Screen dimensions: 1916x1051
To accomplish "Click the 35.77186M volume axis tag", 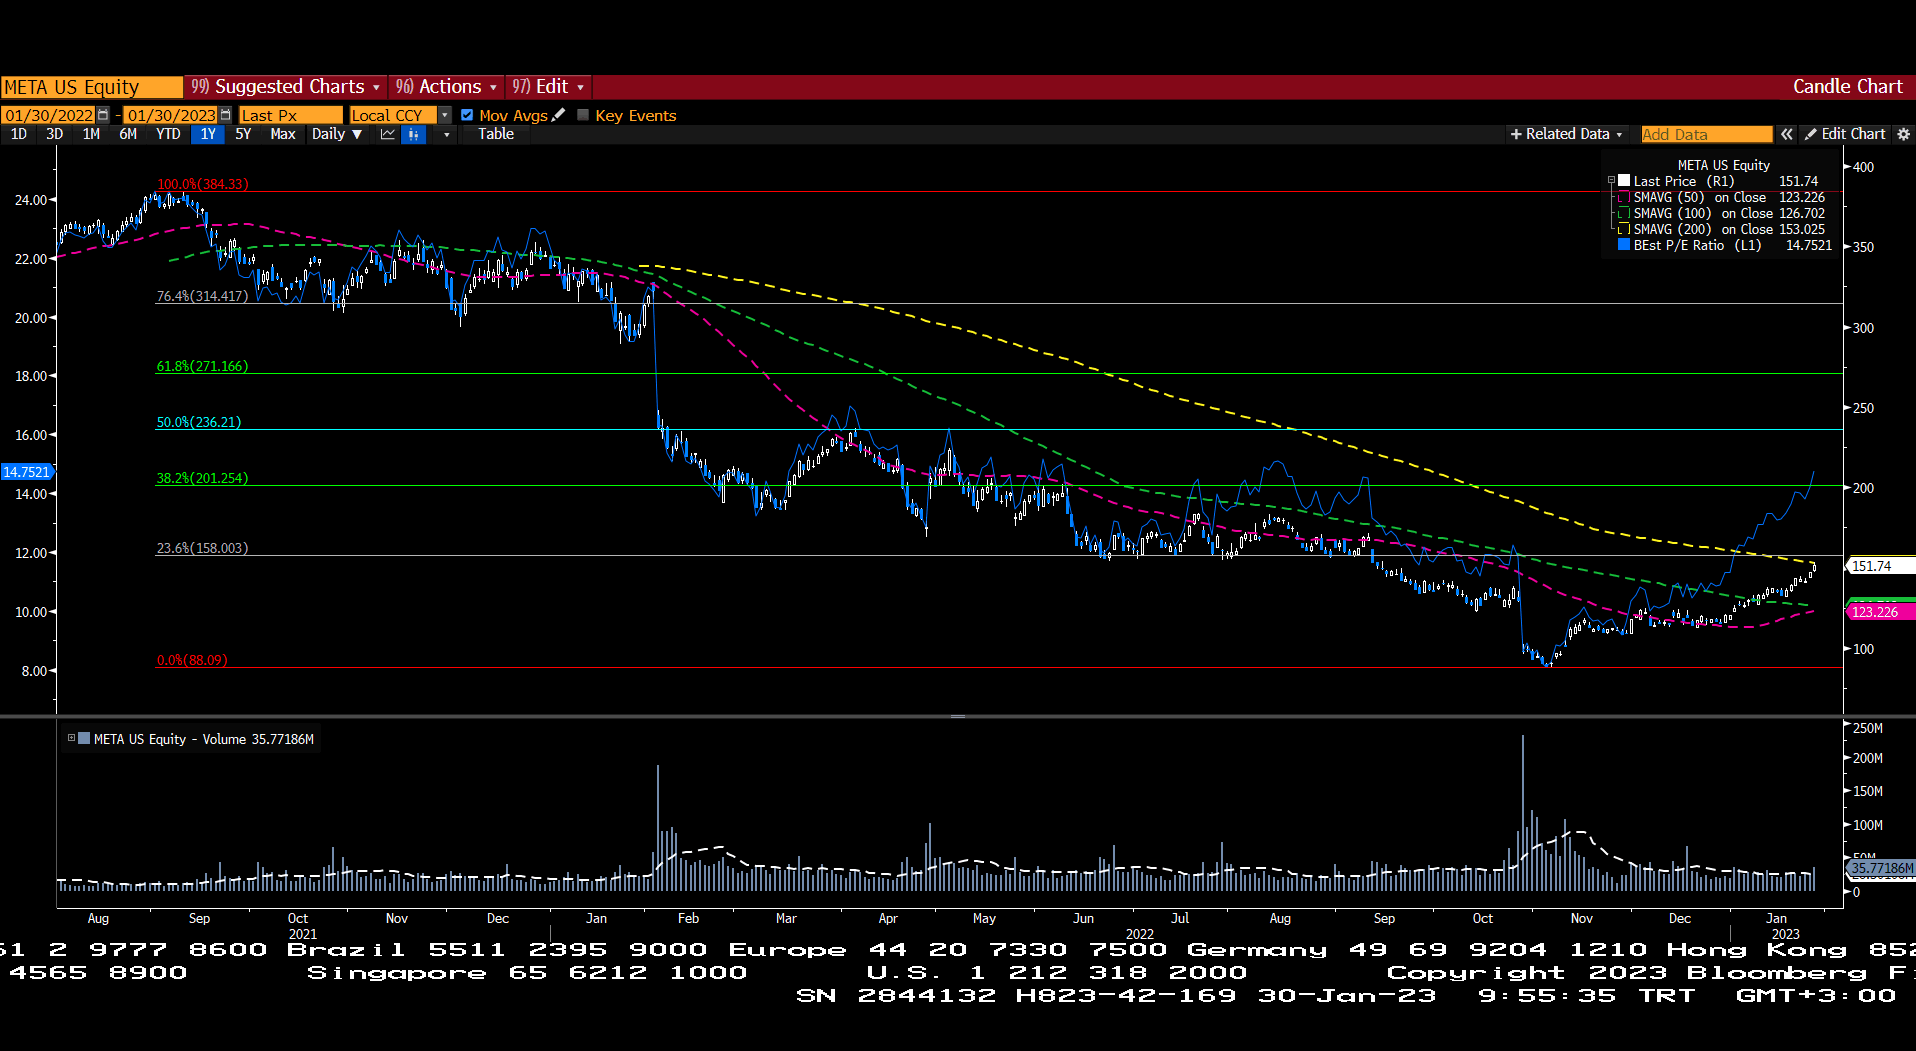I will tap(1881, 868).
